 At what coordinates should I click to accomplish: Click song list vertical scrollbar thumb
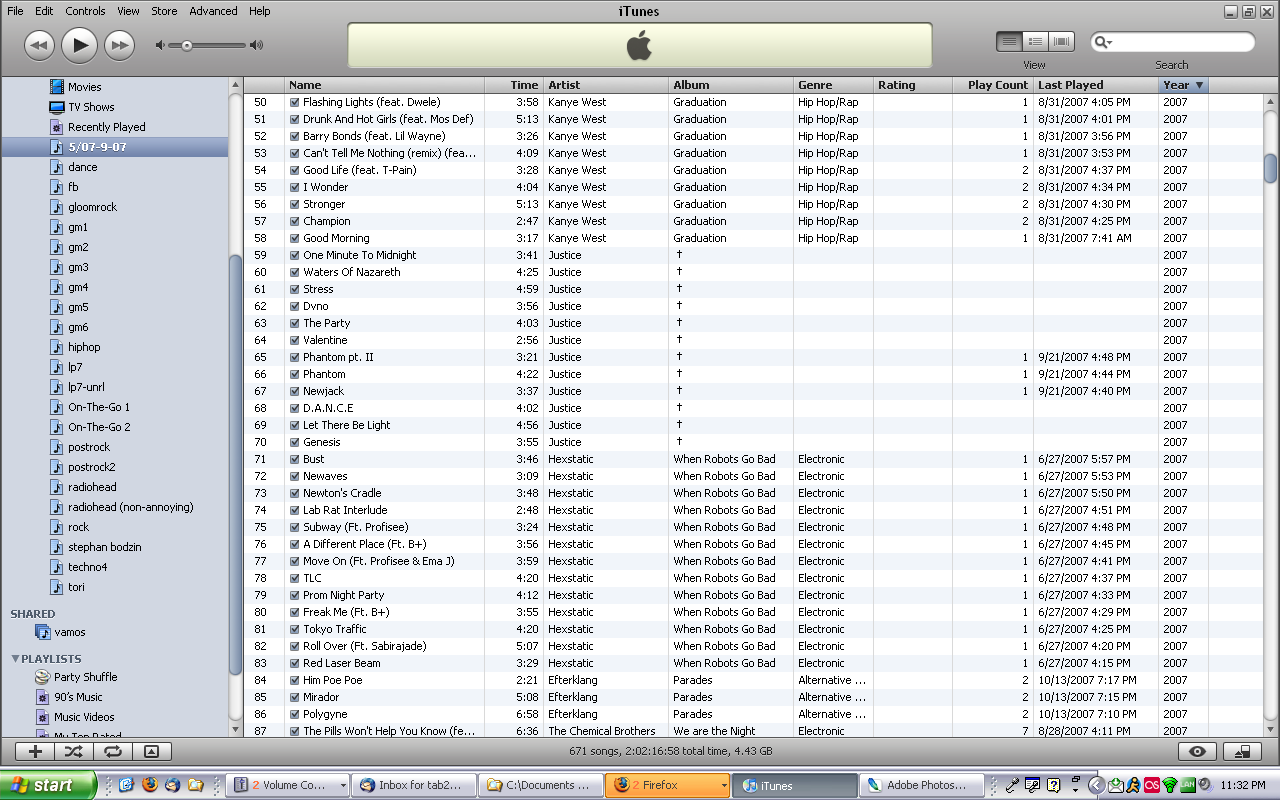coord(1270,169)
